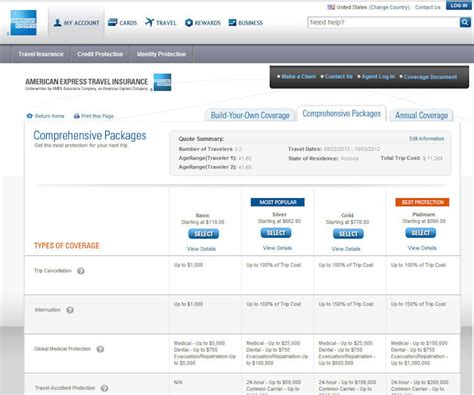Screen dimensions: 474x395
Task: Select Credit Protection in the gray bar
Action: [x=100, y=54]
